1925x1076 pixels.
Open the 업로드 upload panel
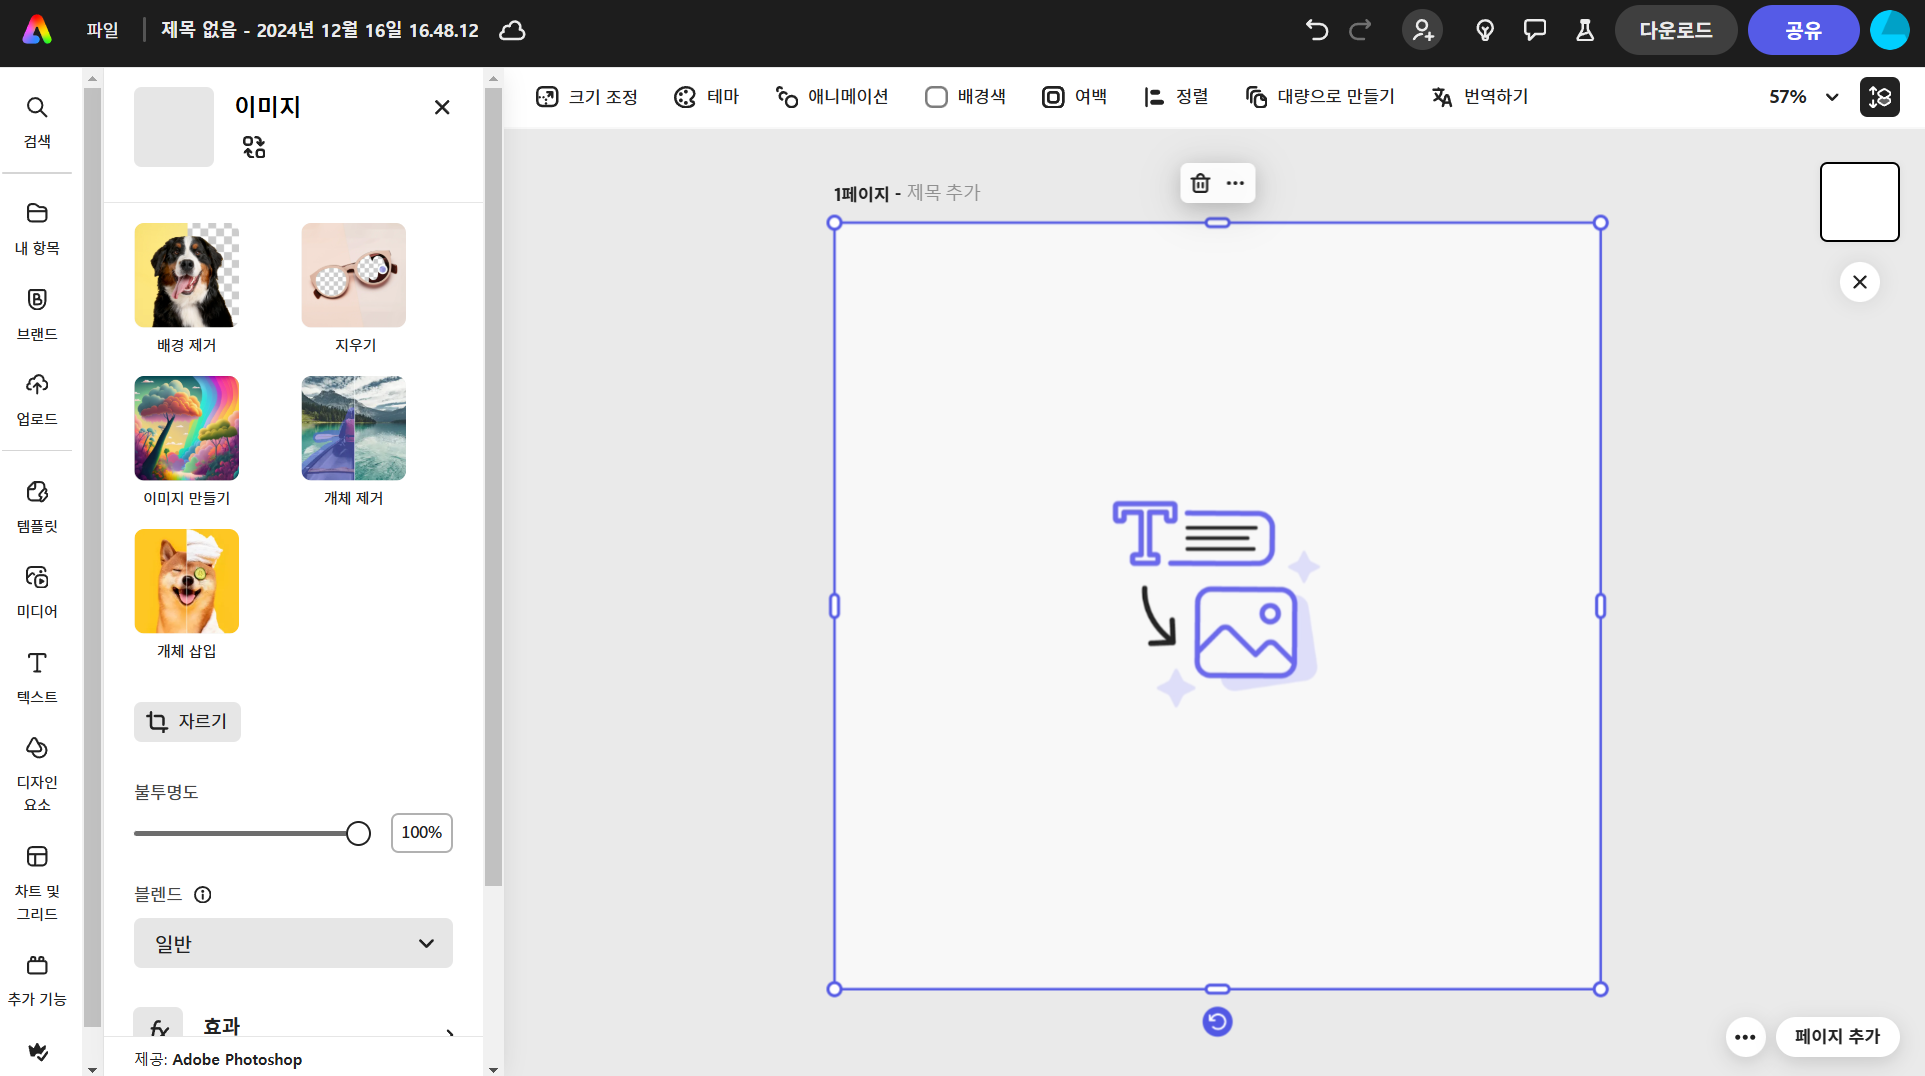tap(37, 398)
